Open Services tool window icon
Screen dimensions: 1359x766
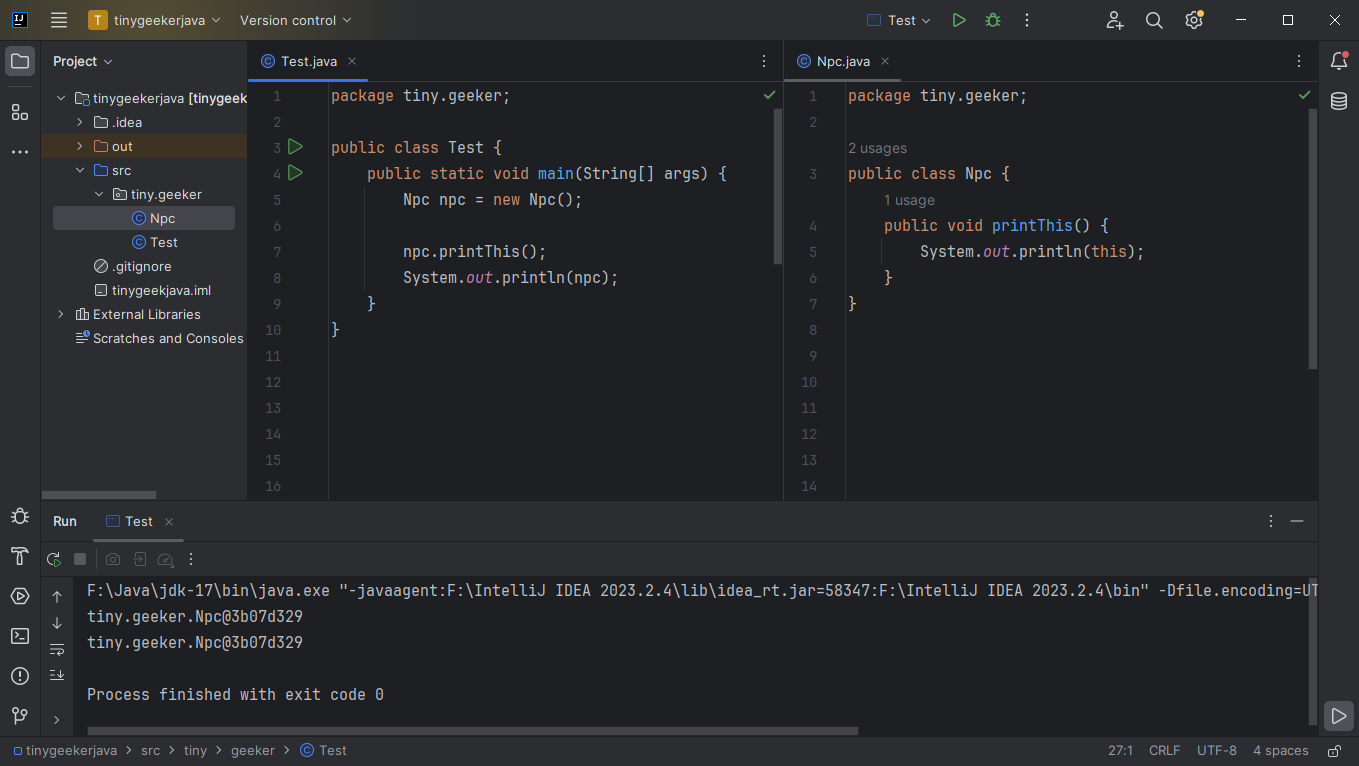(19, 596)
